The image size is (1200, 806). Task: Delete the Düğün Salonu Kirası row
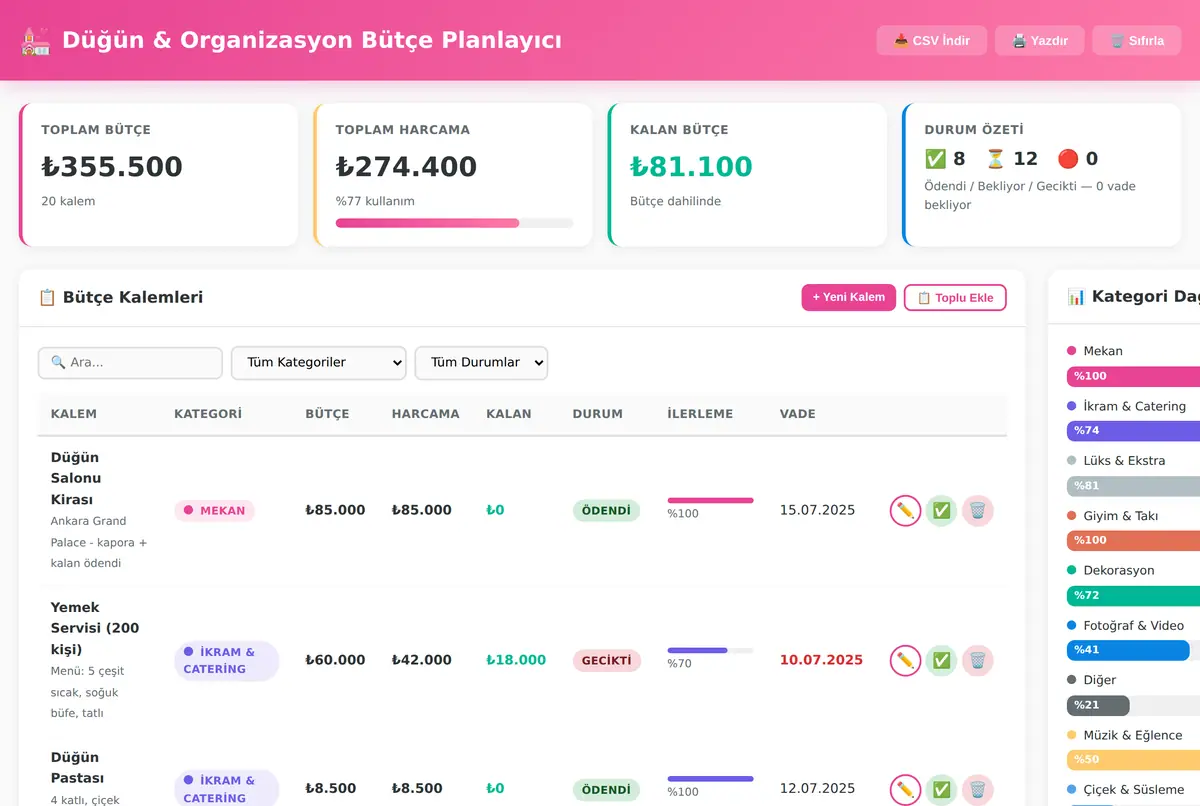coord(977,511)
